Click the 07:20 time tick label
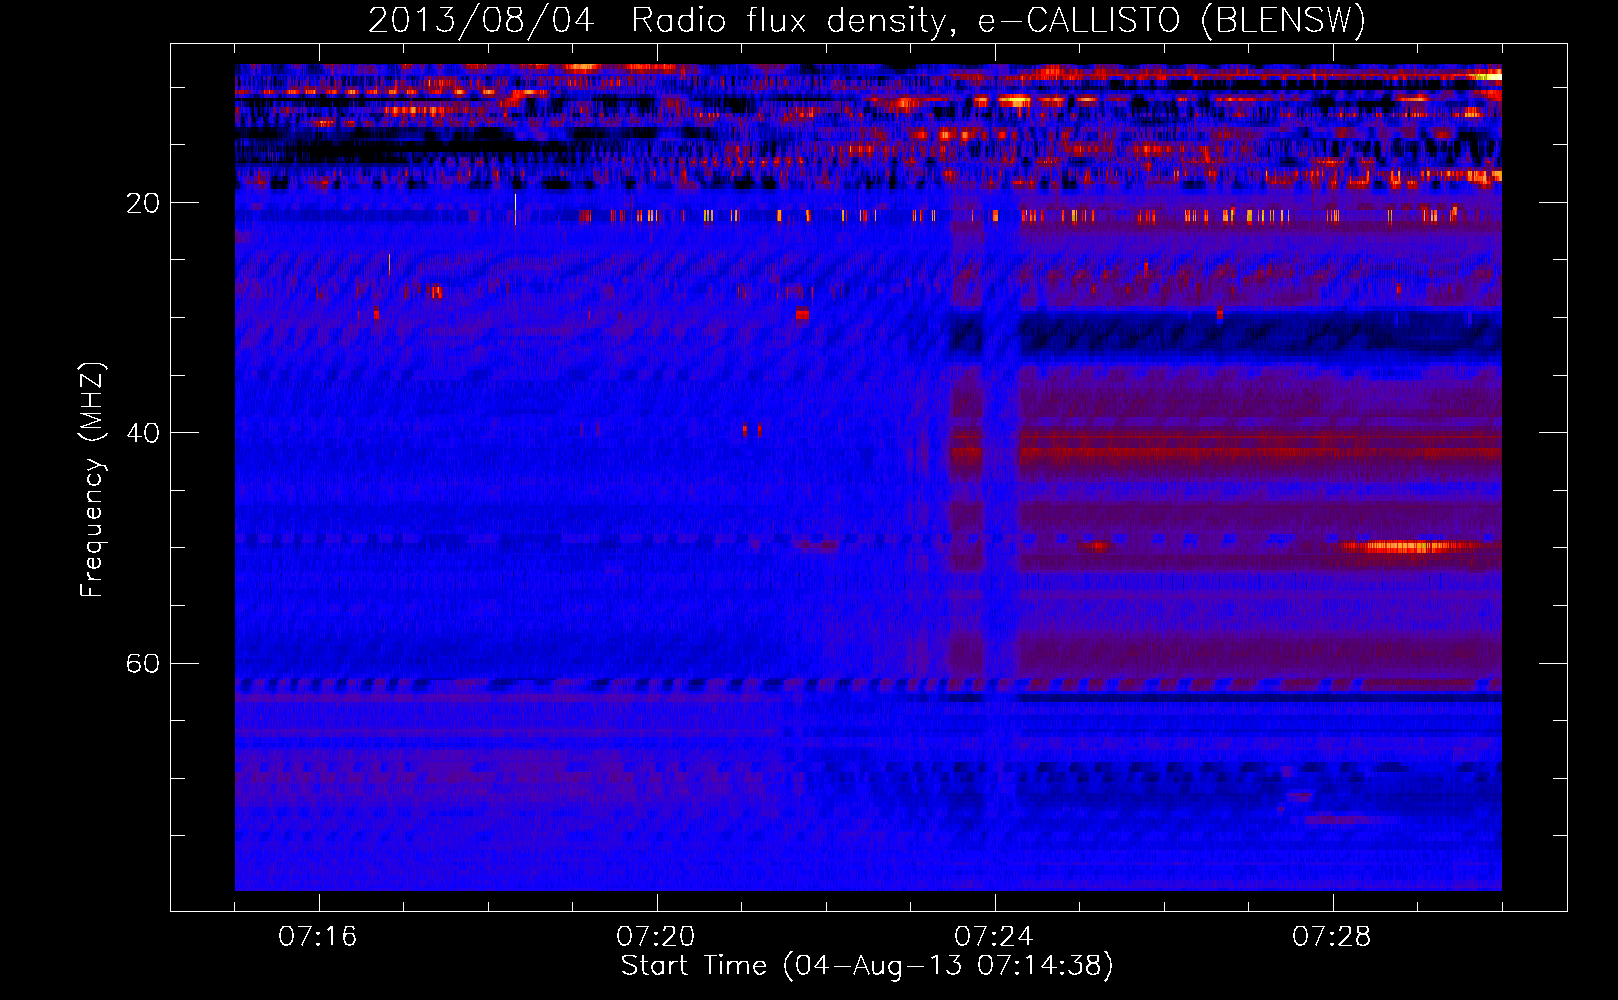The height and width of the screenshot is (1000, 1618). pyautogui.click(x=656, y=937)
